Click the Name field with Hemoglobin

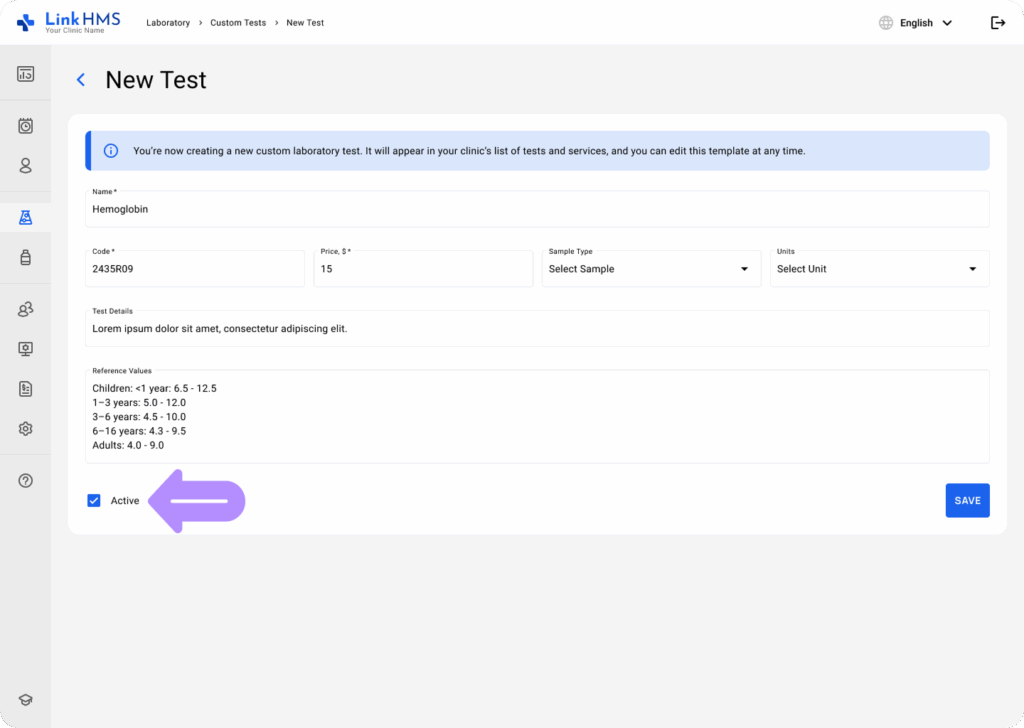click(537, 209)
